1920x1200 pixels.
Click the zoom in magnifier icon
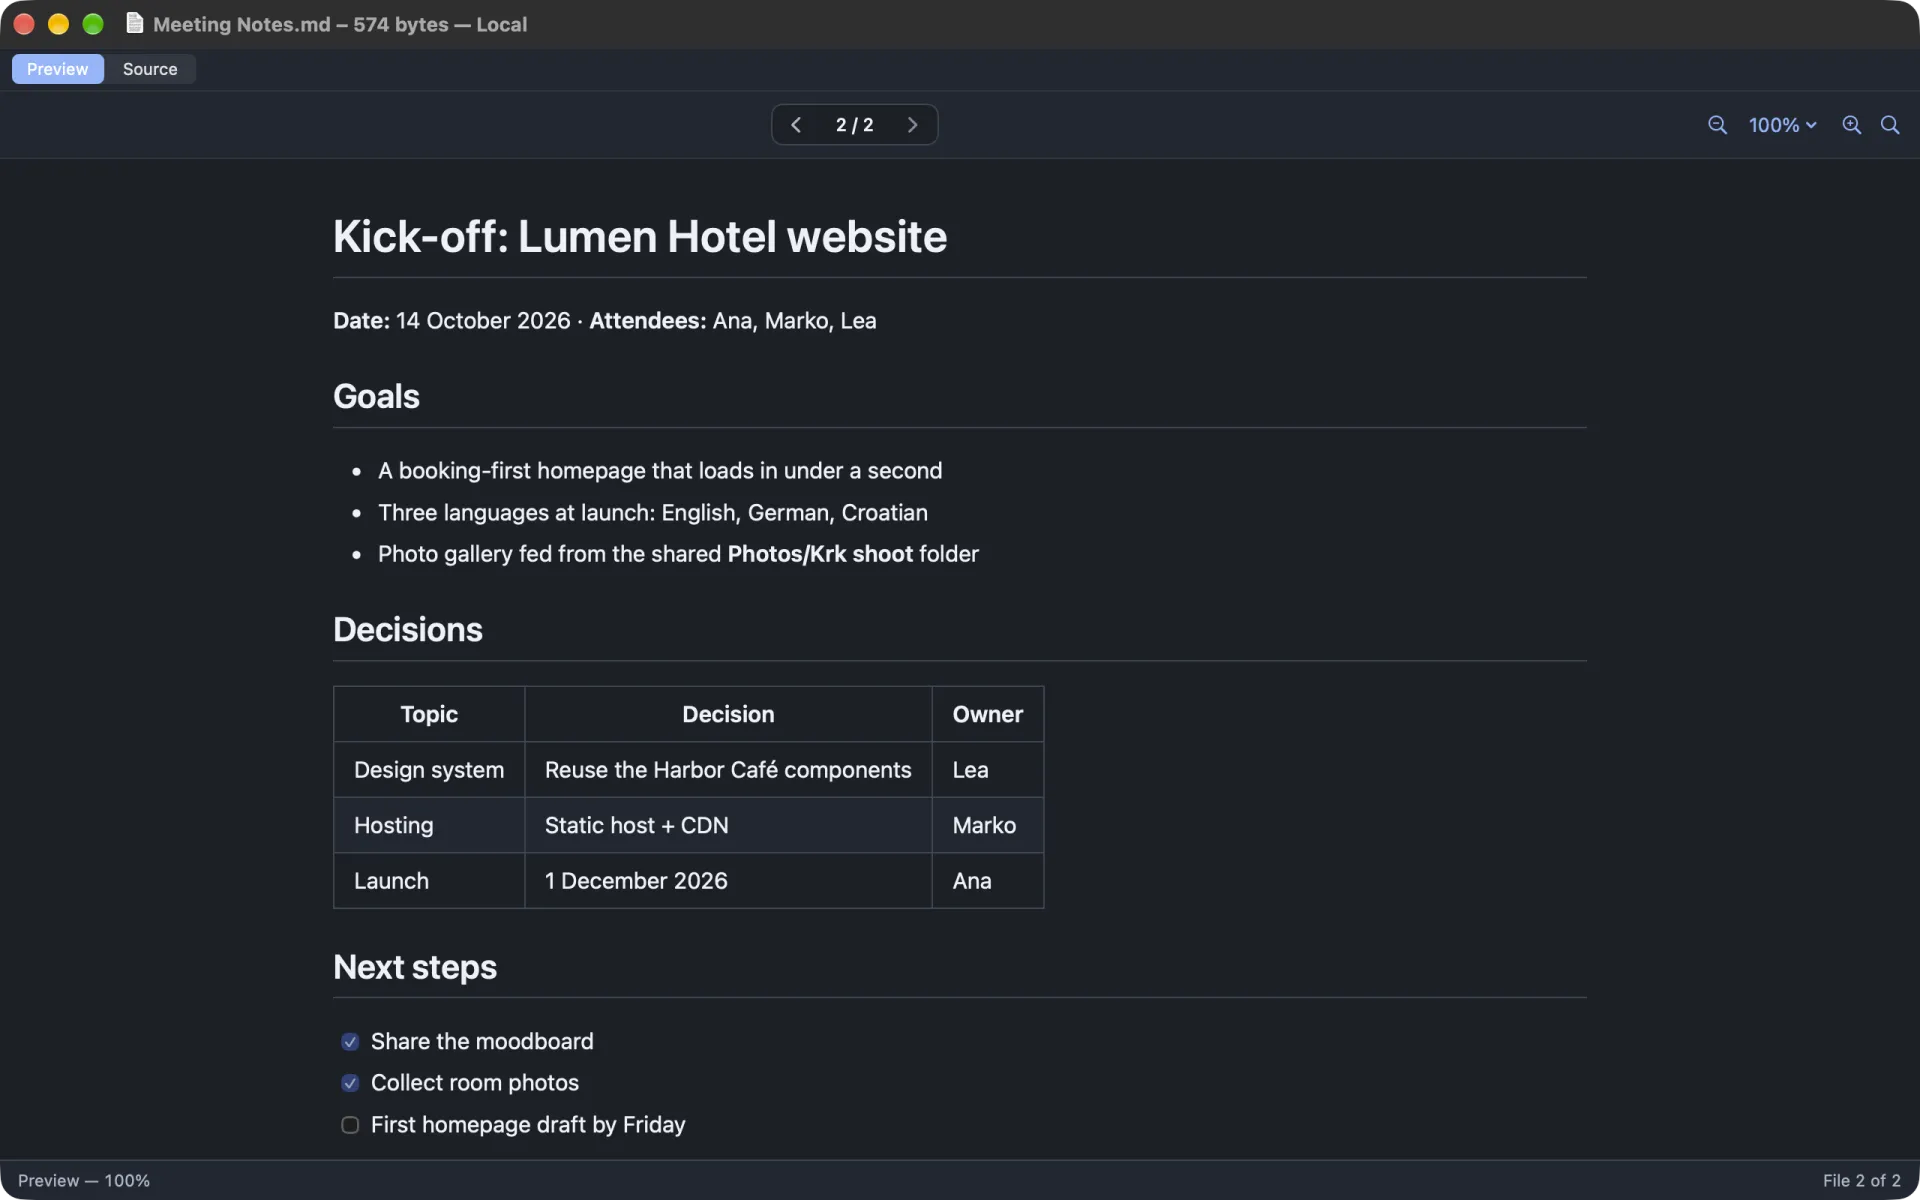(x=1852, y=125)
